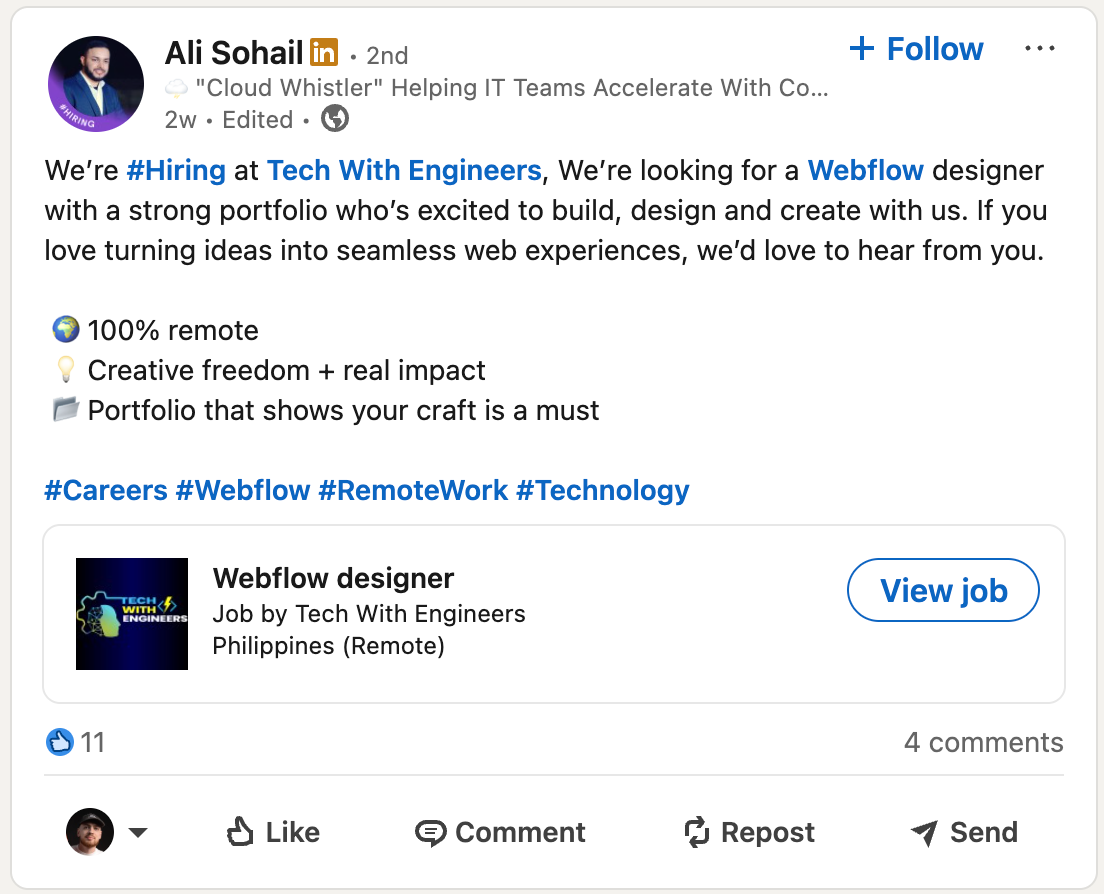The width and height of the screenshot is (1104, 894).
Task: Click the thumbs-up reaction icon showing 11 likes
Action: click(x=60, y=742)
